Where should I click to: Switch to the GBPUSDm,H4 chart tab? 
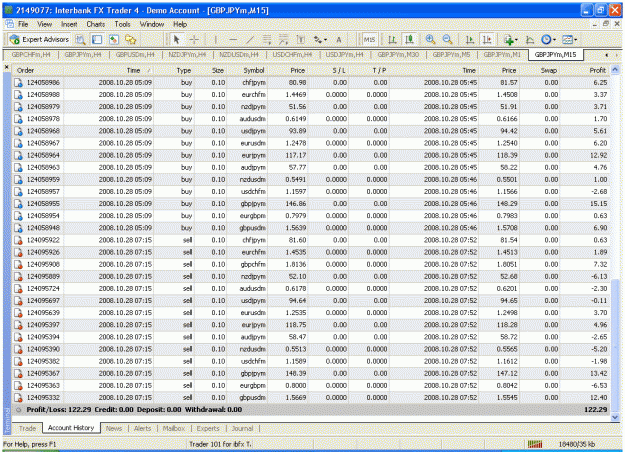coord(135,55)
